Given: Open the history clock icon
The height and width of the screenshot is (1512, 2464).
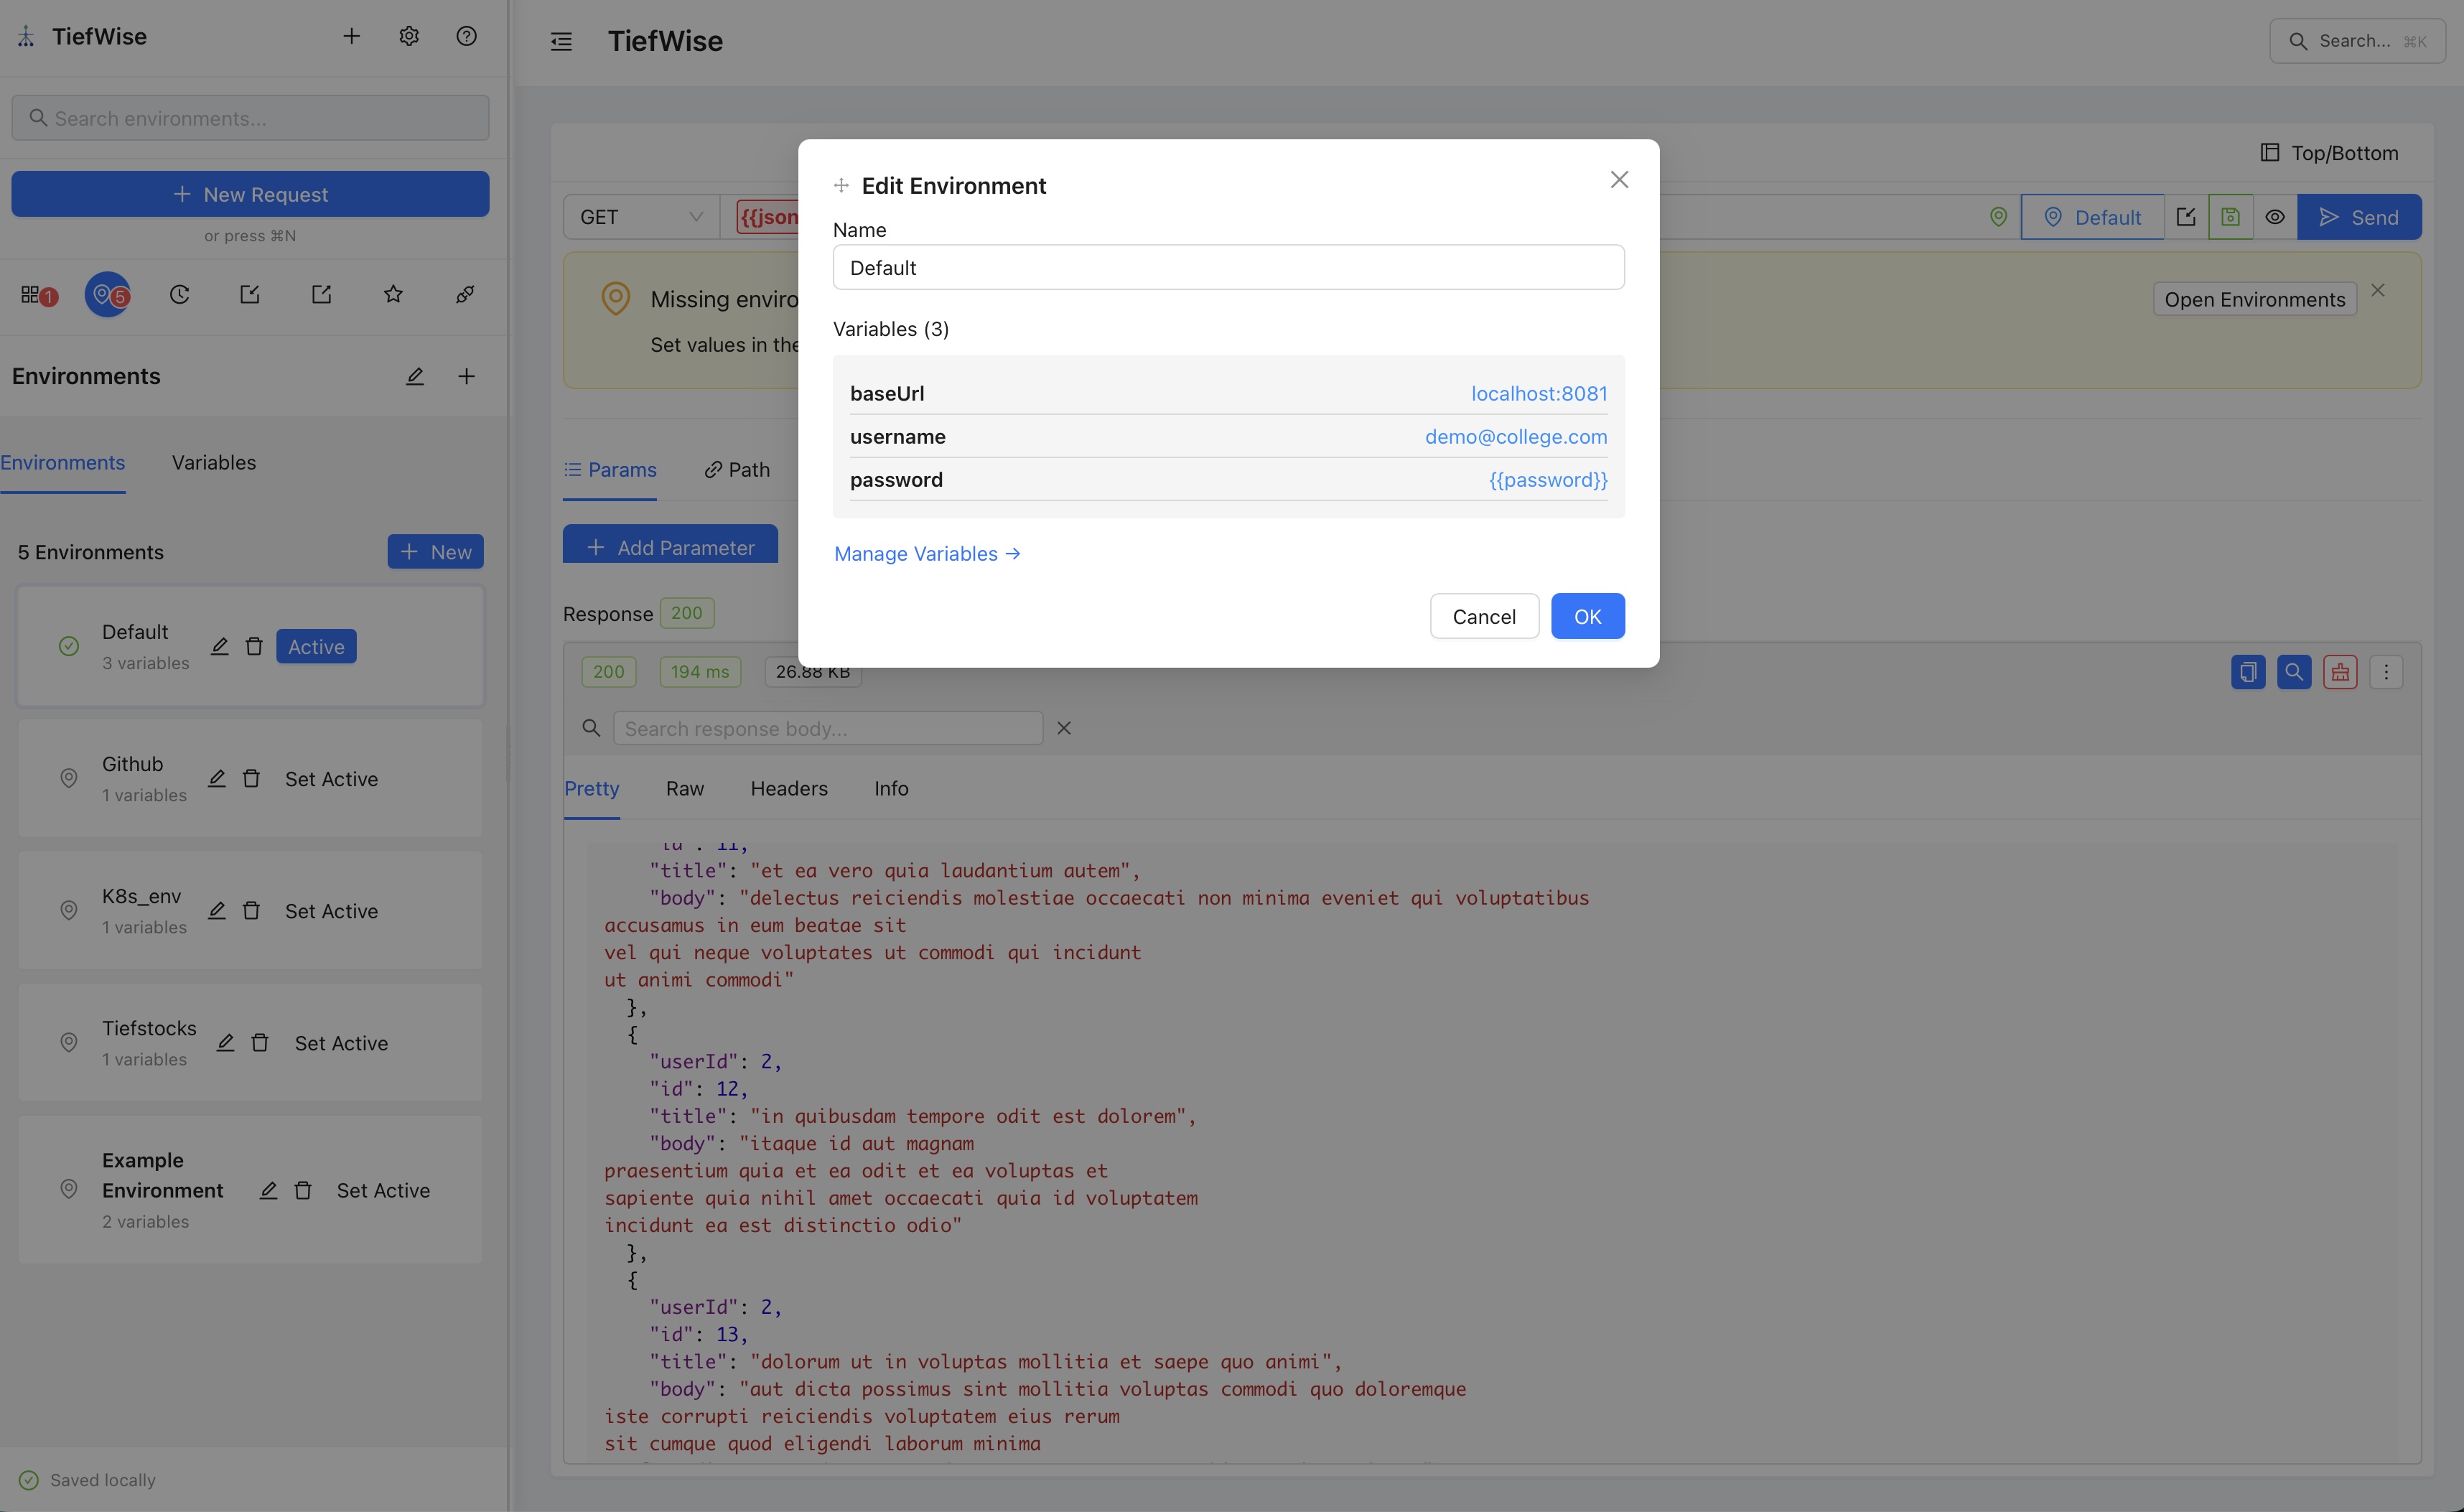Looking at the screenshot, I should tap(179, 295).
